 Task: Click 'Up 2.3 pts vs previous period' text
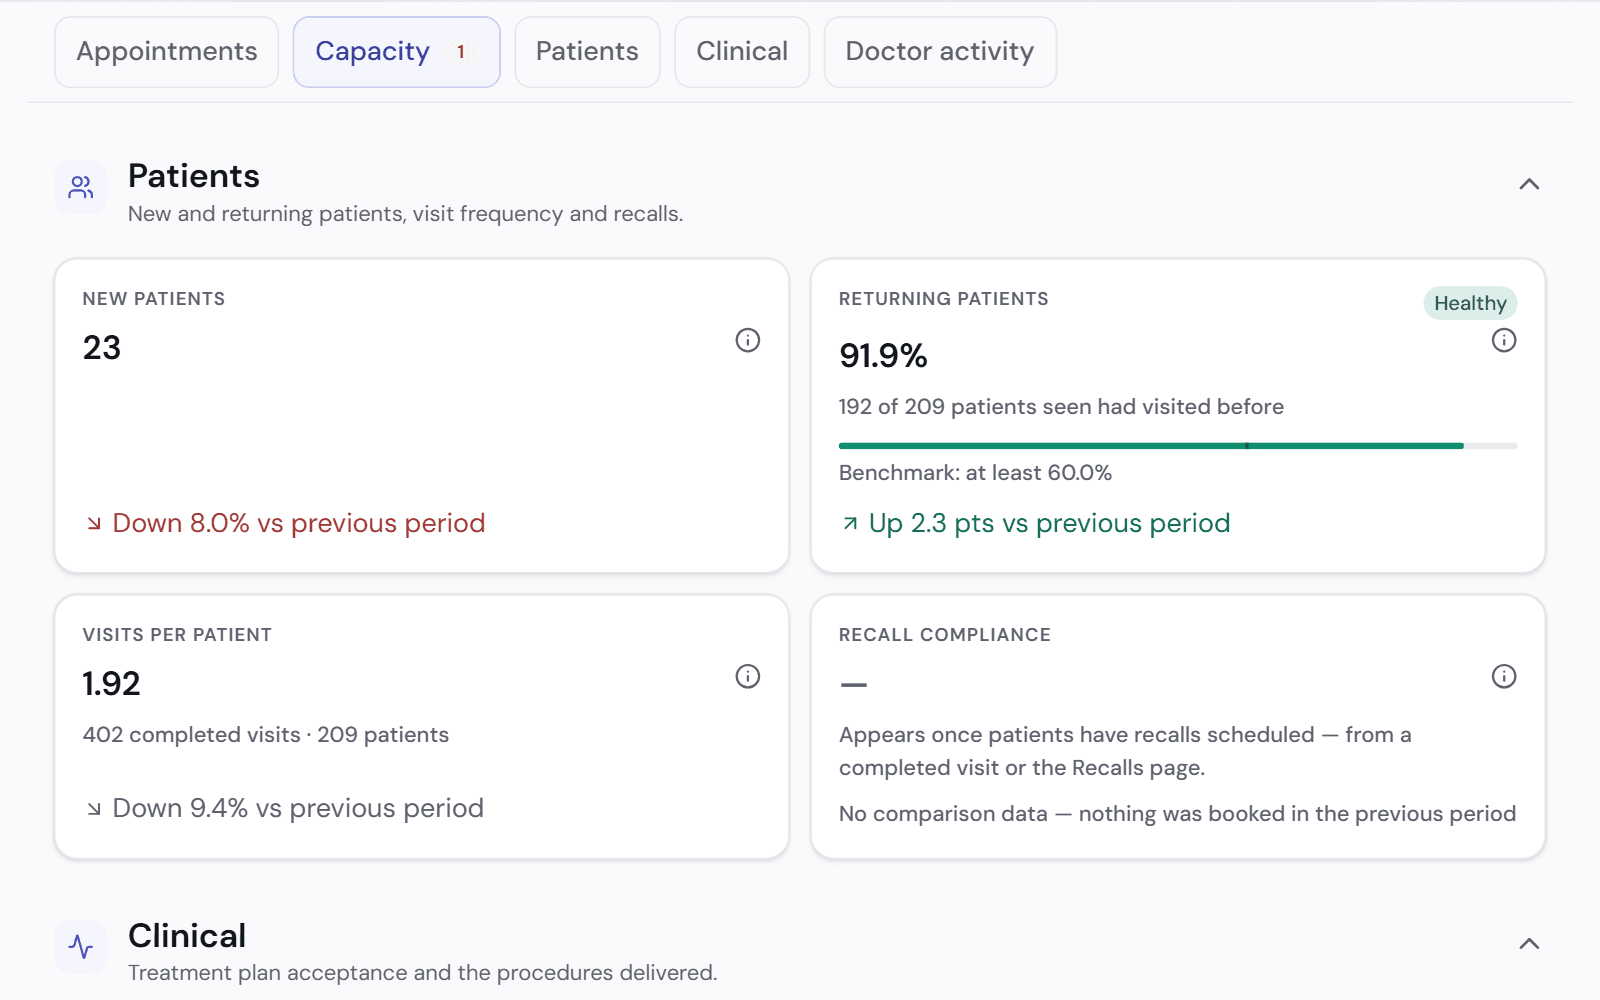pos(1050,523)
